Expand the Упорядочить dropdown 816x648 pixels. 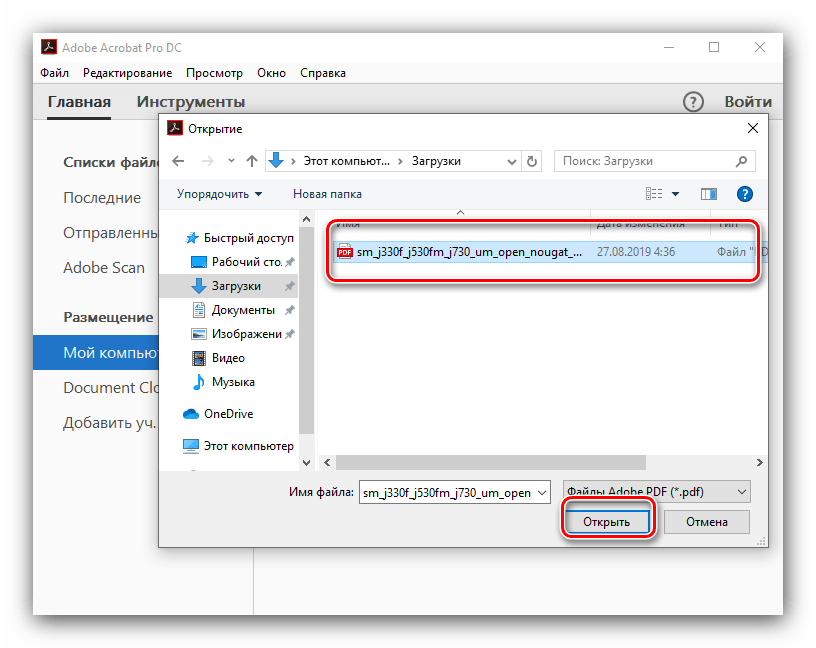(x=219, y=194)
